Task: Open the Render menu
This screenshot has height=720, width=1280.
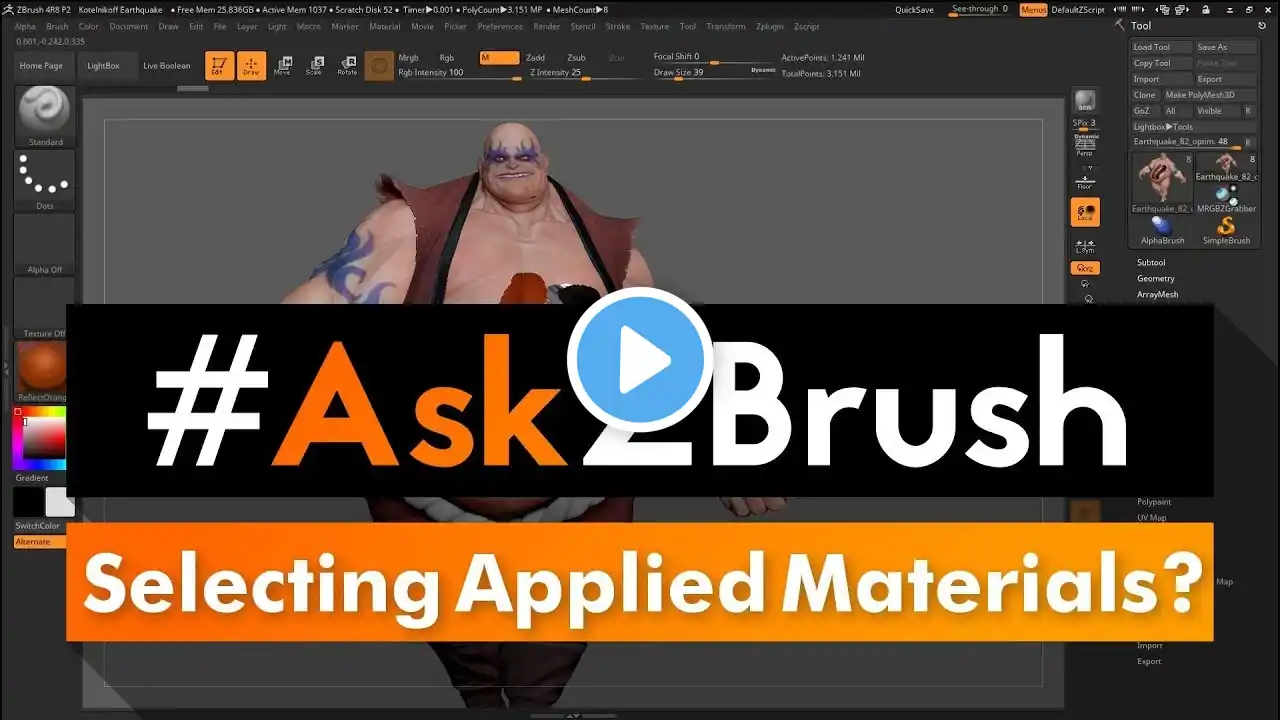Action: [547, 27]
